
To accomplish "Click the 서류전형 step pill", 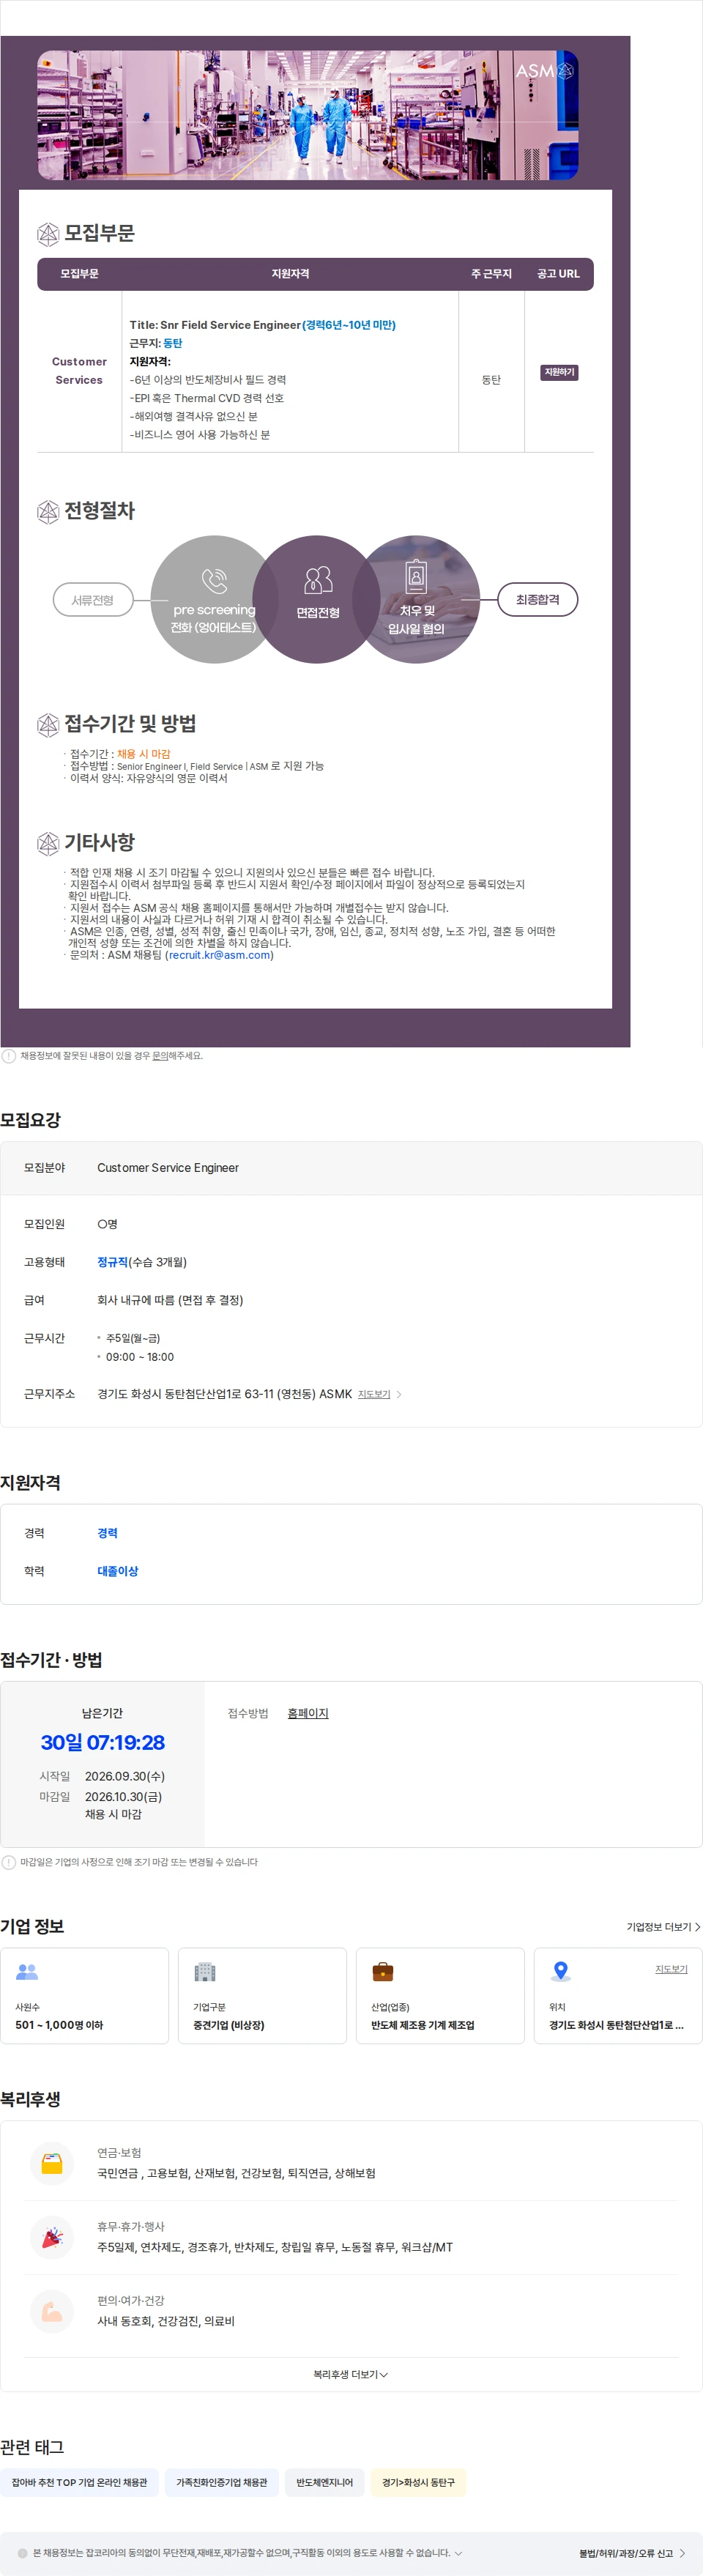I will point(93,600).
